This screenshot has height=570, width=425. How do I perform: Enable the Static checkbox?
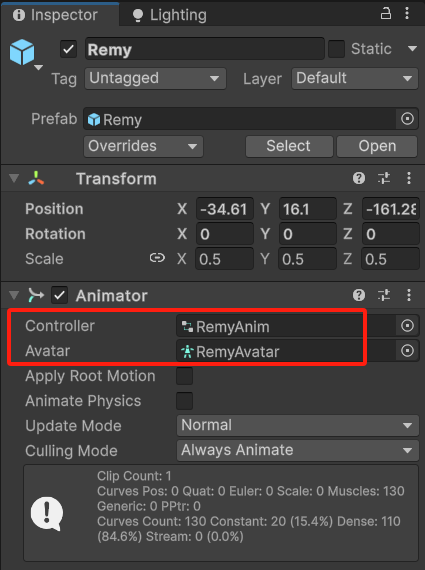point(336,49)
